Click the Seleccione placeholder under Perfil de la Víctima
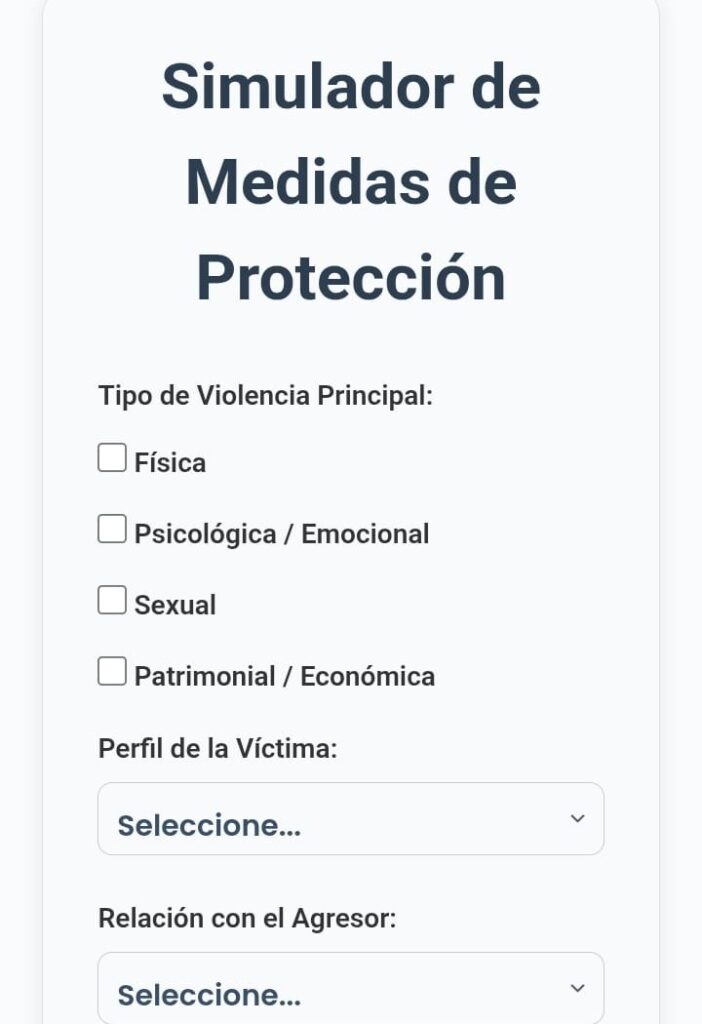Image resolution: width=702 pixels, height=1024 pixels. pos(209,826)
